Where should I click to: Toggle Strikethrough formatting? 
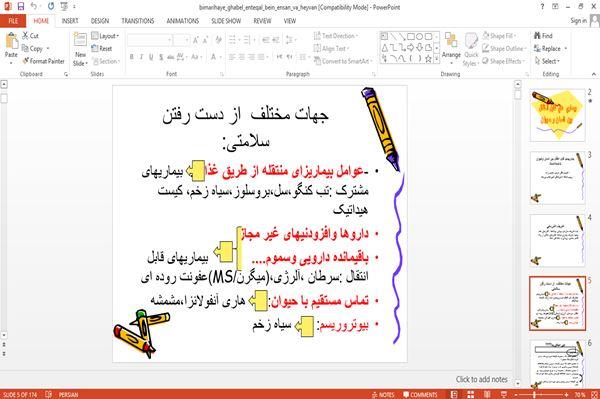pyautogui.click(x=171, y=57)
